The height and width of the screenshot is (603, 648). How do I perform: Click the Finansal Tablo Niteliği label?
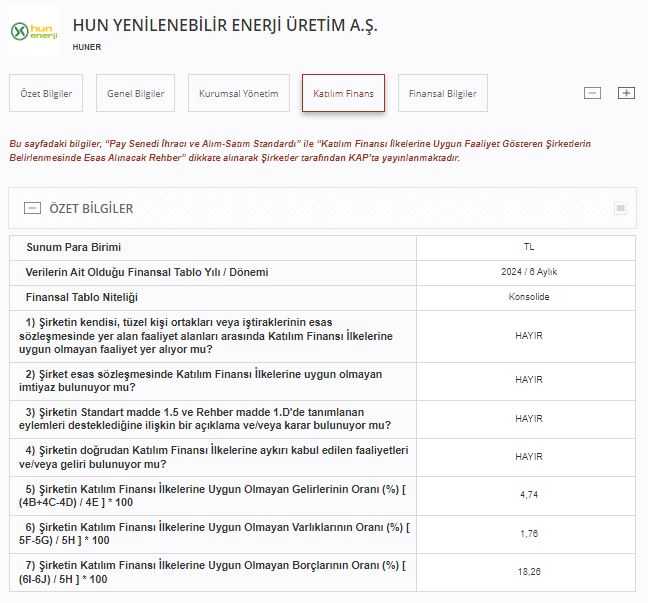point(81,298)
